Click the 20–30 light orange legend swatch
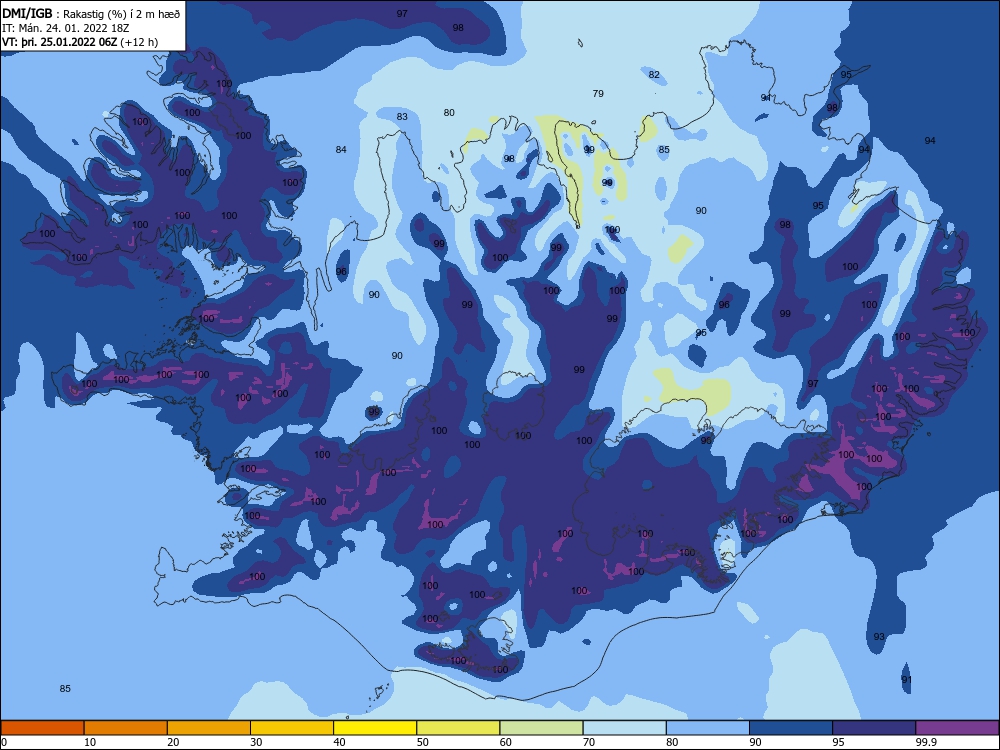 pyautogui.click(x=209, y=728)
